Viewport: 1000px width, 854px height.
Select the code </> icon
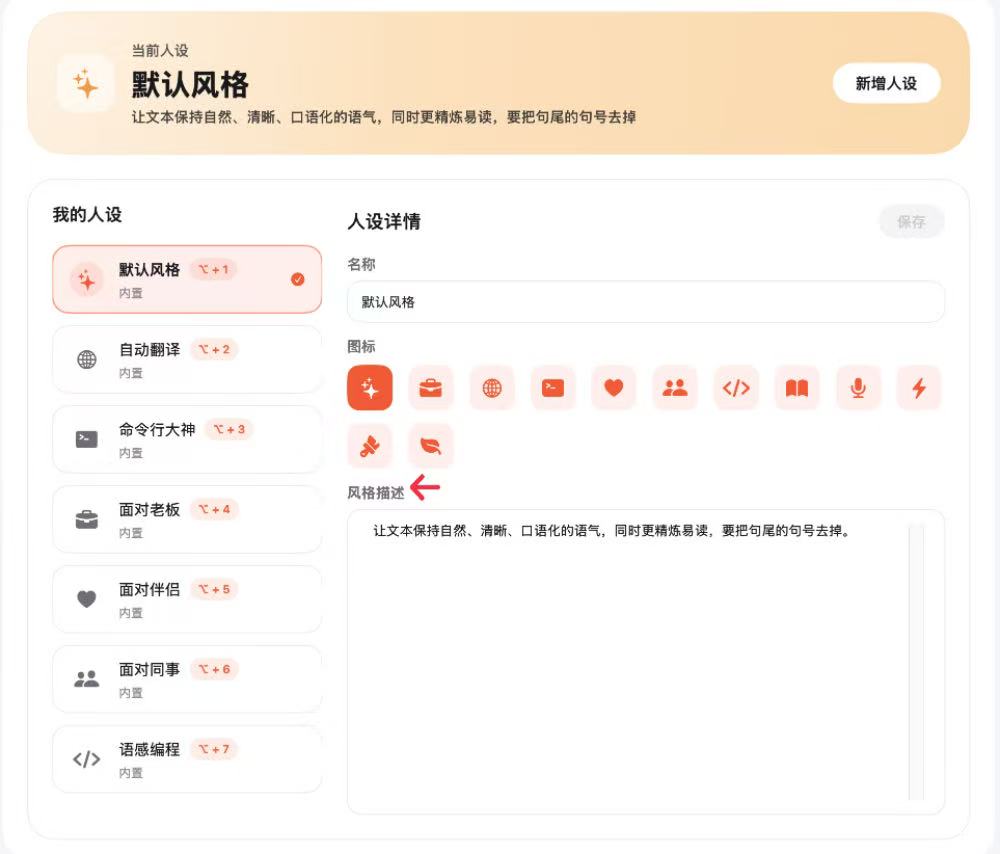tap(736, 388)
